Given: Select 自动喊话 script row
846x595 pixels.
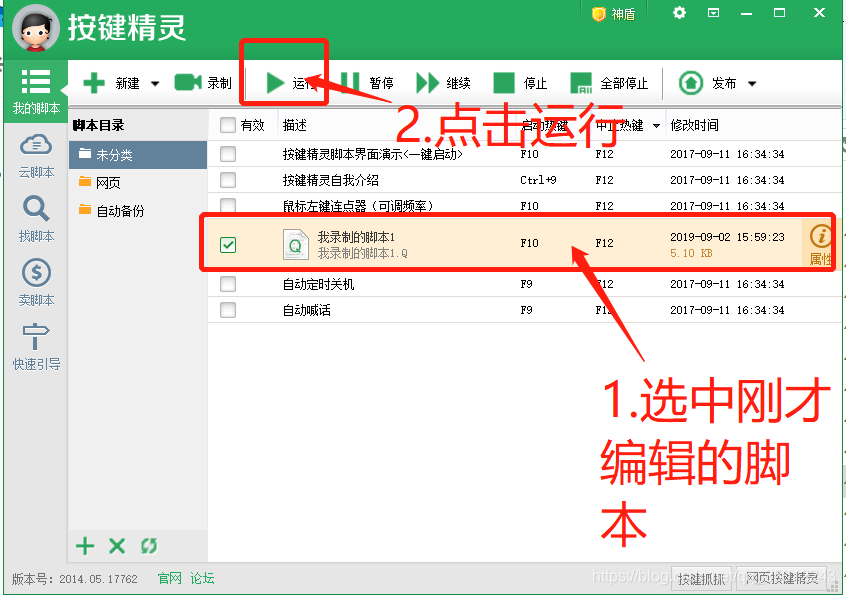Looking at the screenshot, I should (x=524, y=310).
